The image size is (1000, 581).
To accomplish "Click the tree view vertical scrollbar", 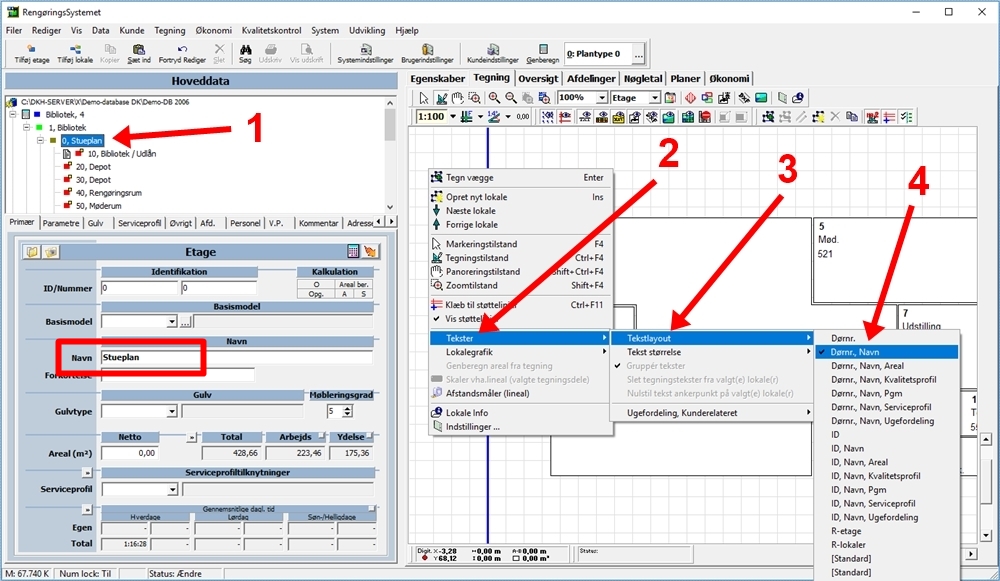I will [390, 154].
